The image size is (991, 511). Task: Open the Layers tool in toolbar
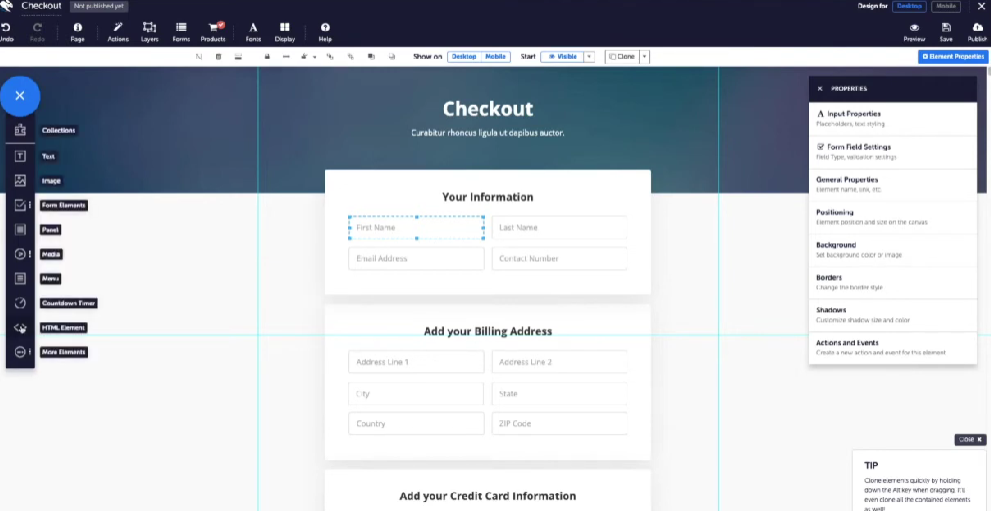tap(149, 31)
